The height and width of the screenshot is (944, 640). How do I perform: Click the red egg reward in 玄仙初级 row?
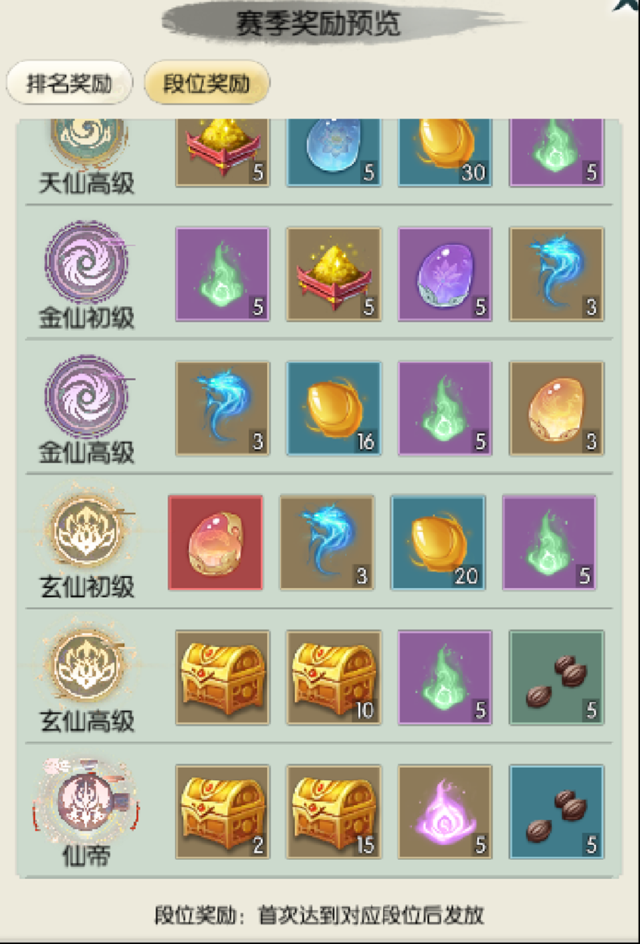(x=216, y=542)
